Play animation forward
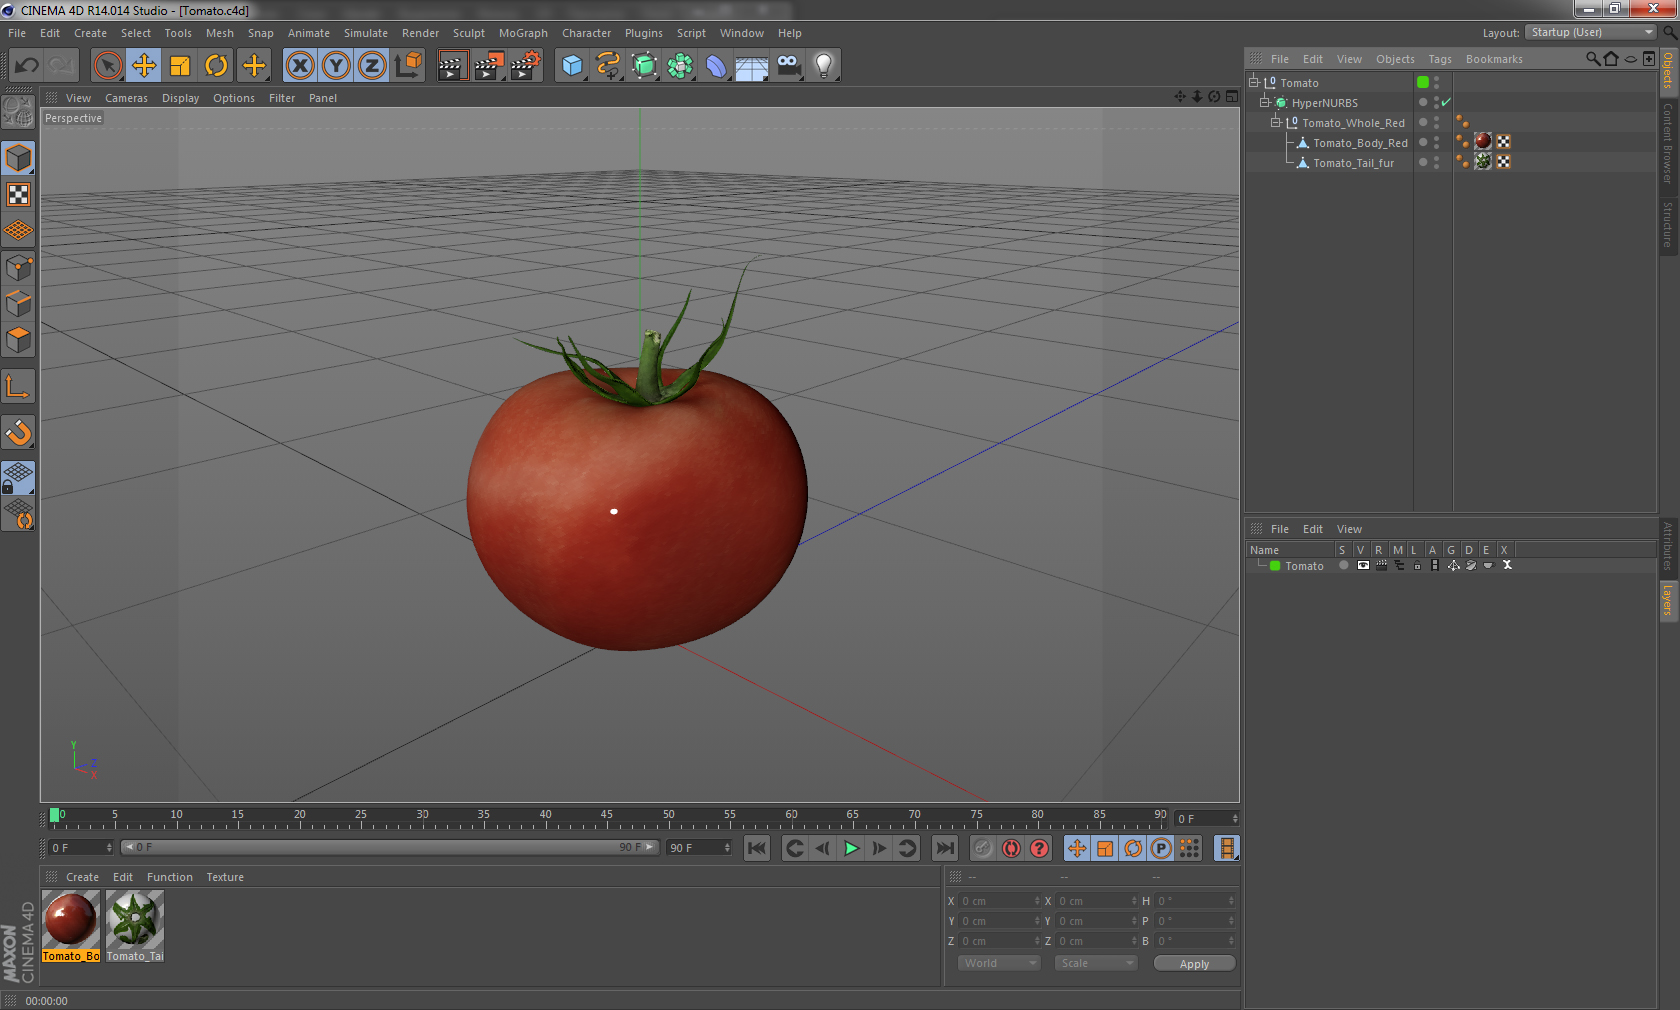This screenshot has height=1010, width=1680. pyautogui.click(x=851, y=848)
